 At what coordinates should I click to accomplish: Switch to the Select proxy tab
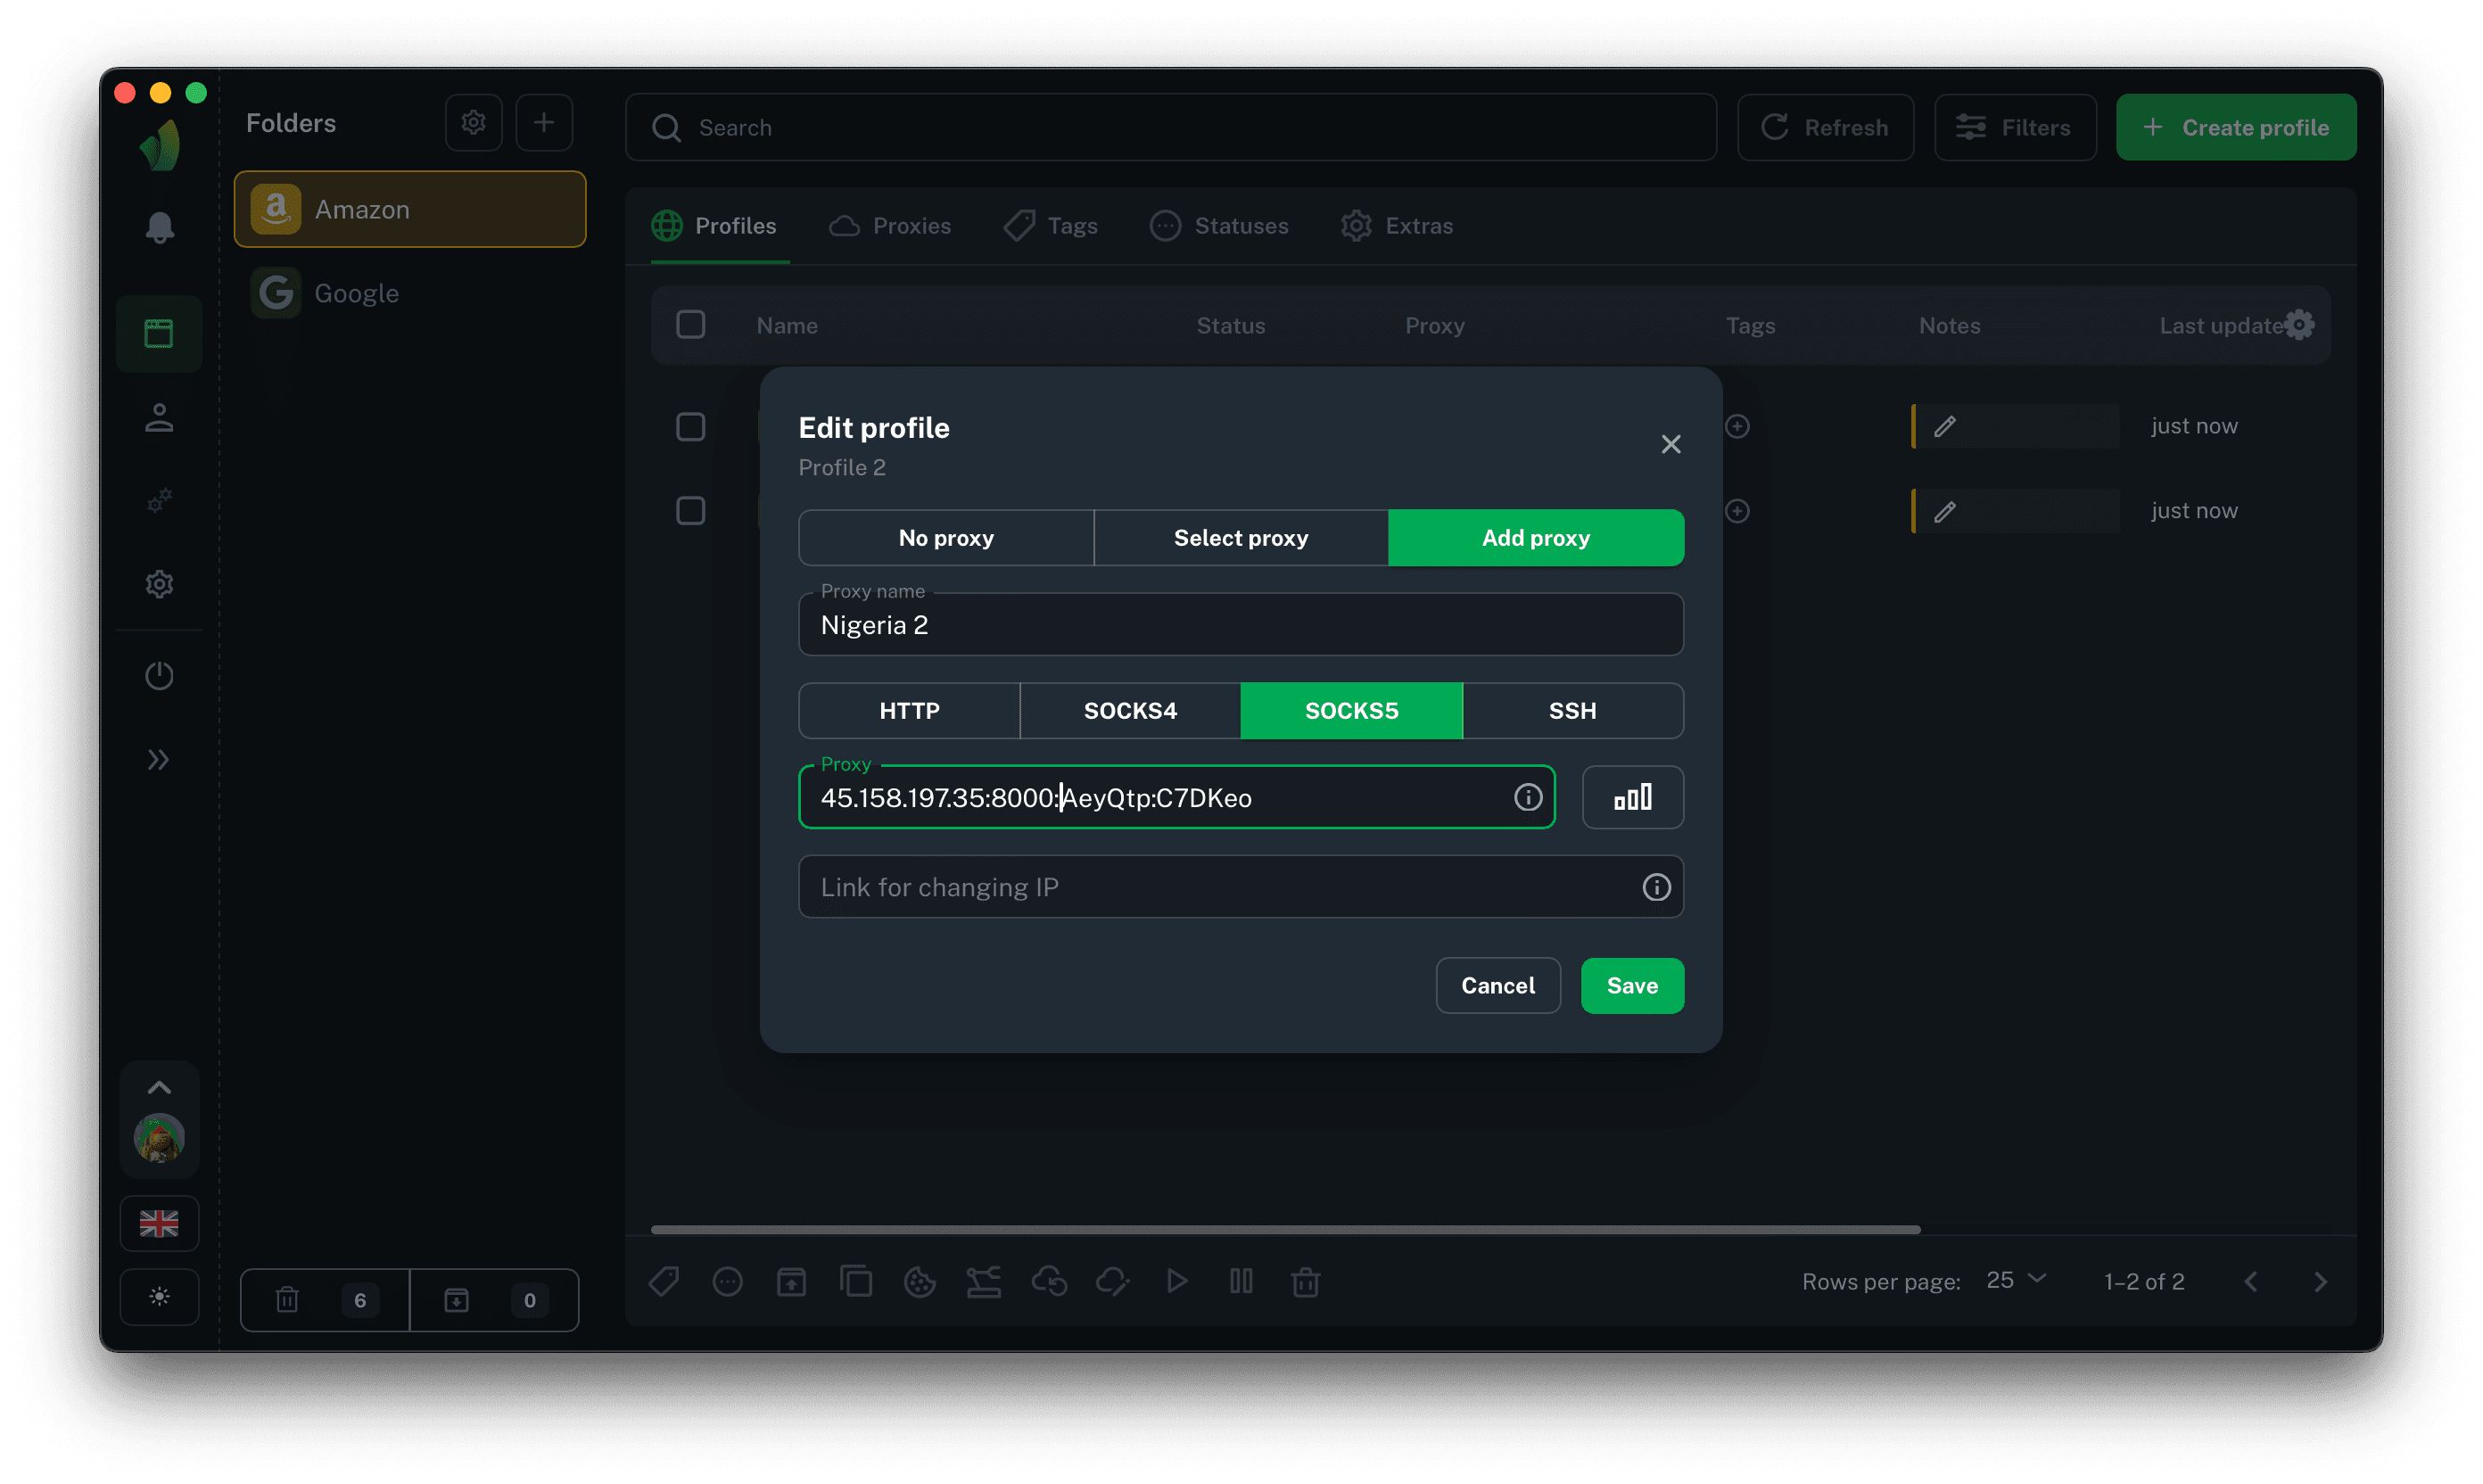coord(1240,538)
